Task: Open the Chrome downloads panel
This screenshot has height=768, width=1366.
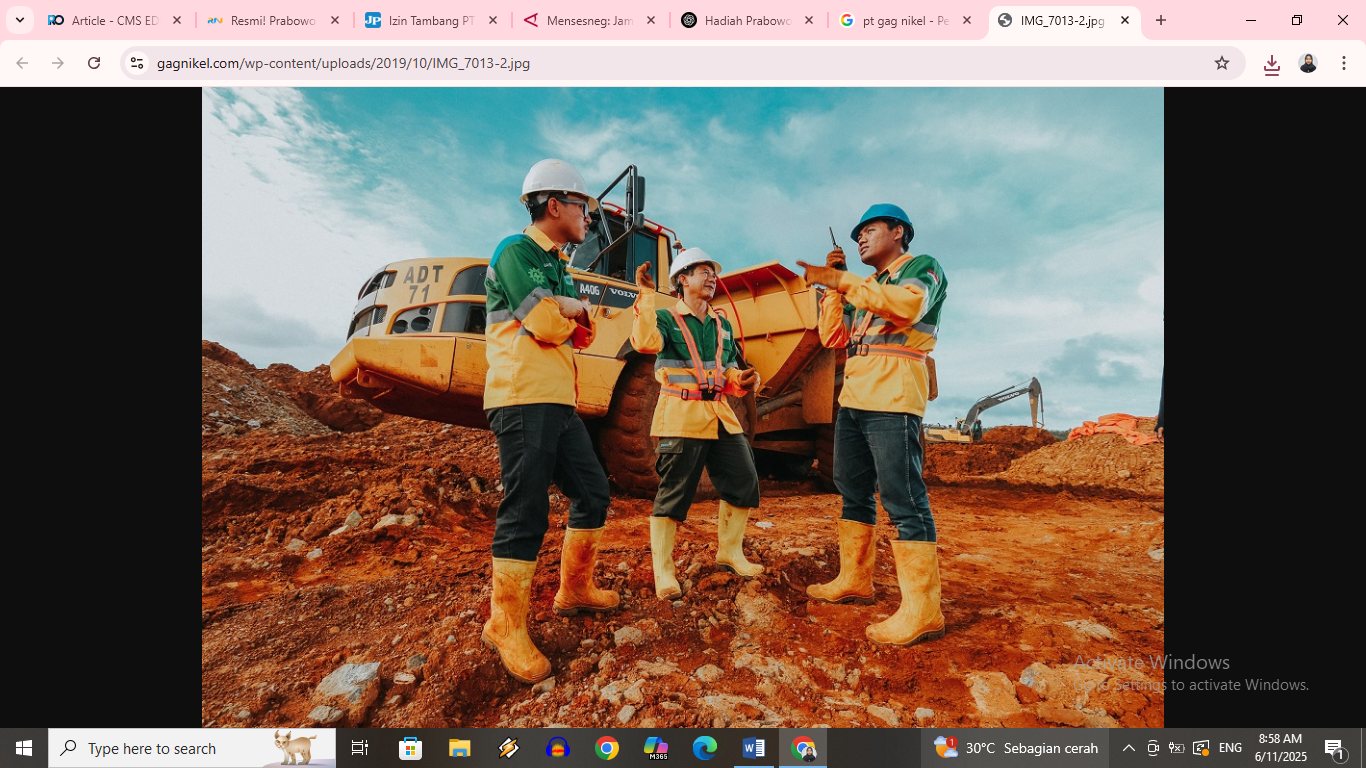Action: tap(1272, 64)
